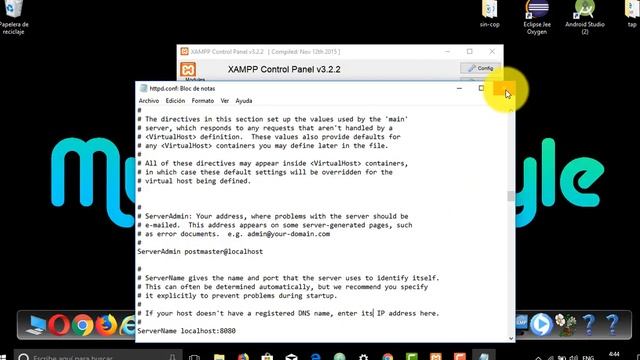Select the tap folder on desktop
640x360 pixels.
click(x=632, y=14)
